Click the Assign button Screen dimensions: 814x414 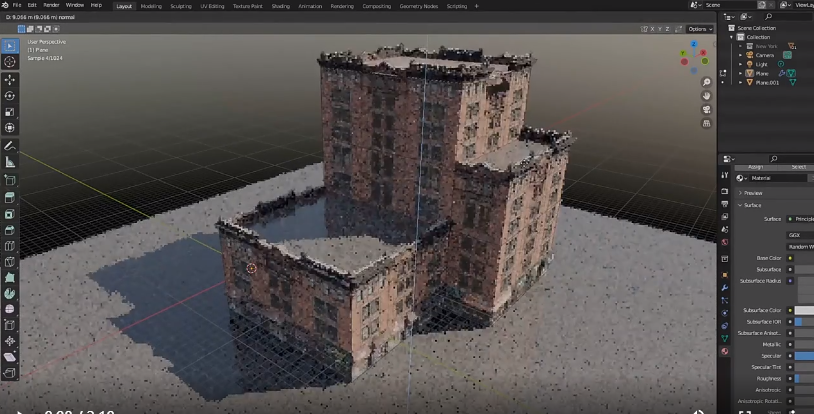[755, 167]
